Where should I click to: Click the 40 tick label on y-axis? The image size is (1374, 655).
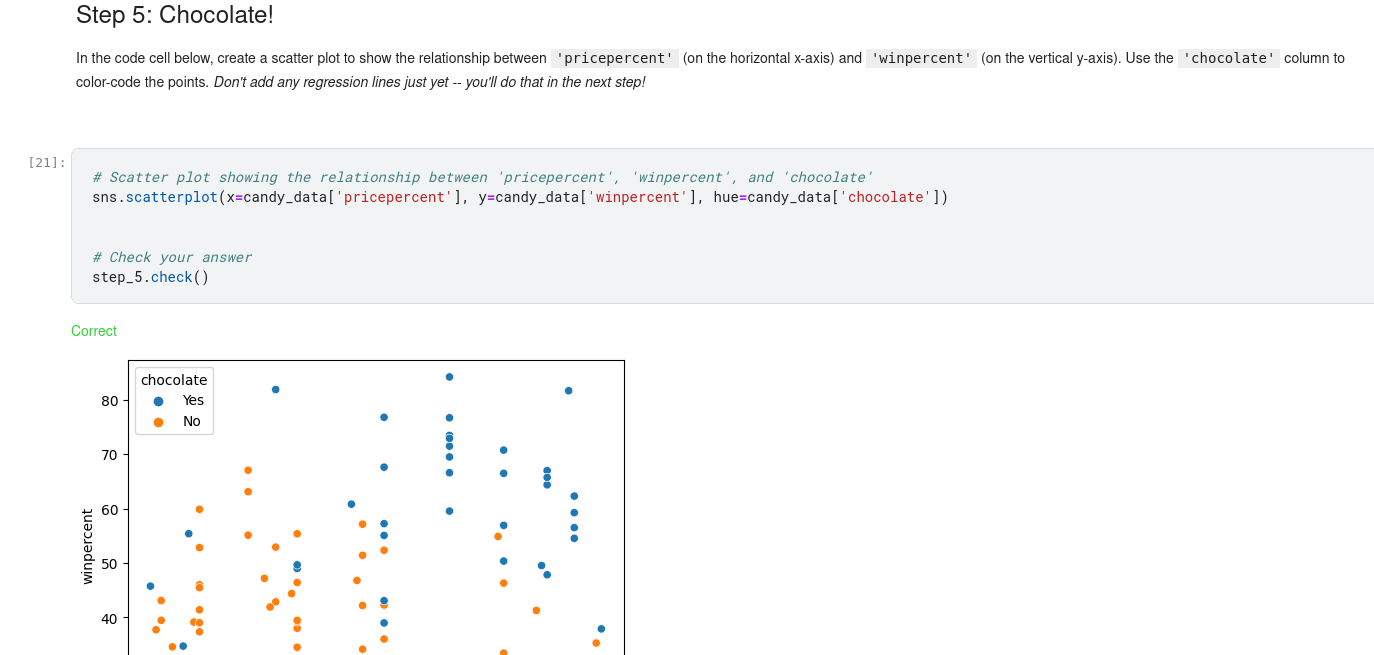tap(108, 619)
